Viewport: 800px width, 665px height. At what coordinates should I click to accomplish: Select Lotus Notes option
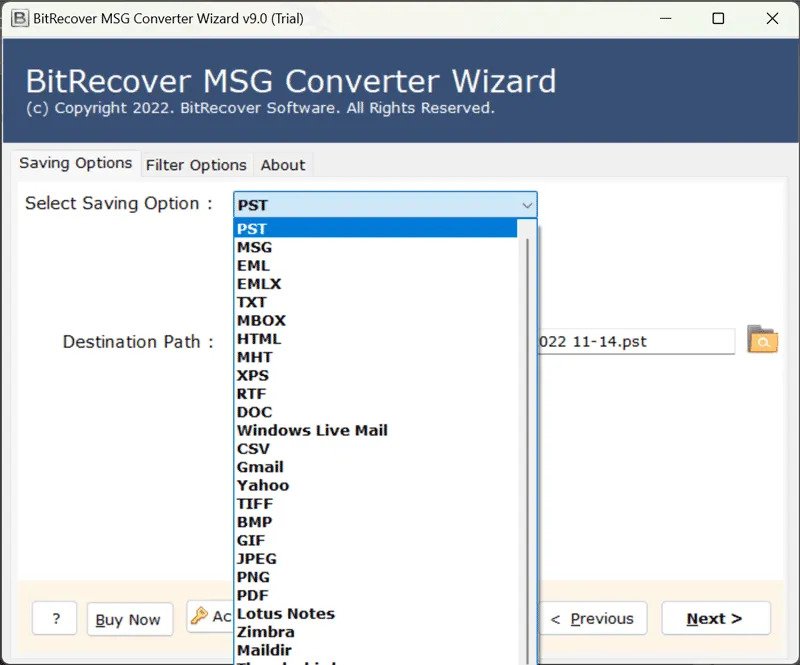pyautogui.click(x=376, y=613)
